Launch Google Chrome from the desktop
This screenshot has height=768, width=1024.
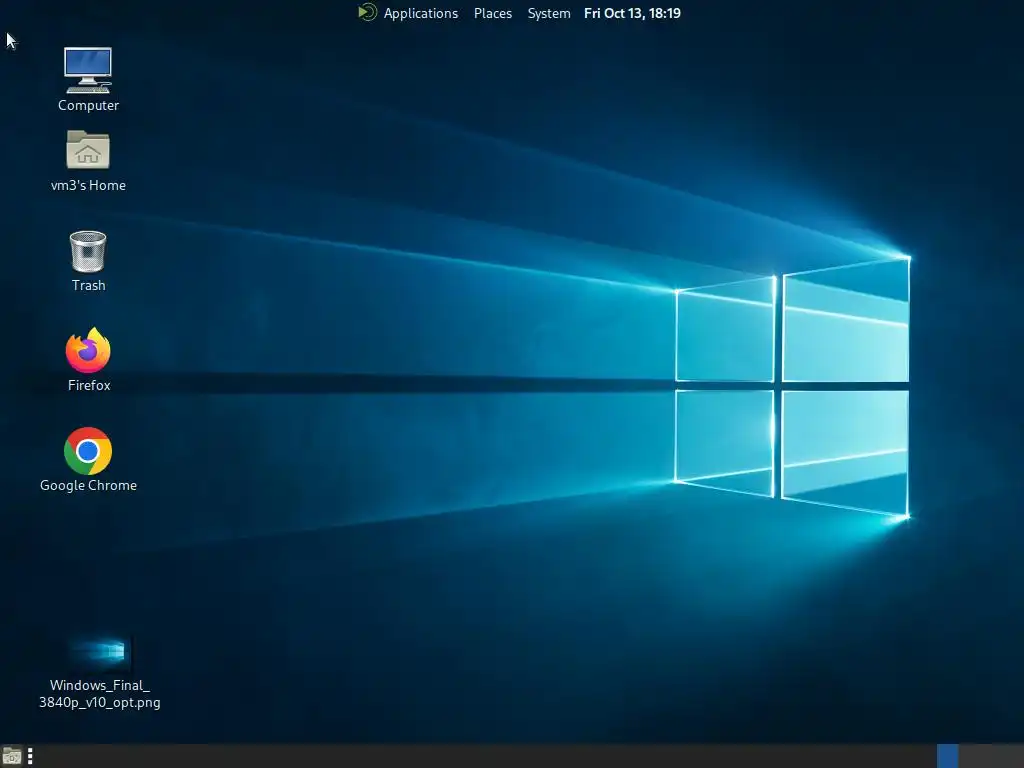click(88, 451)
